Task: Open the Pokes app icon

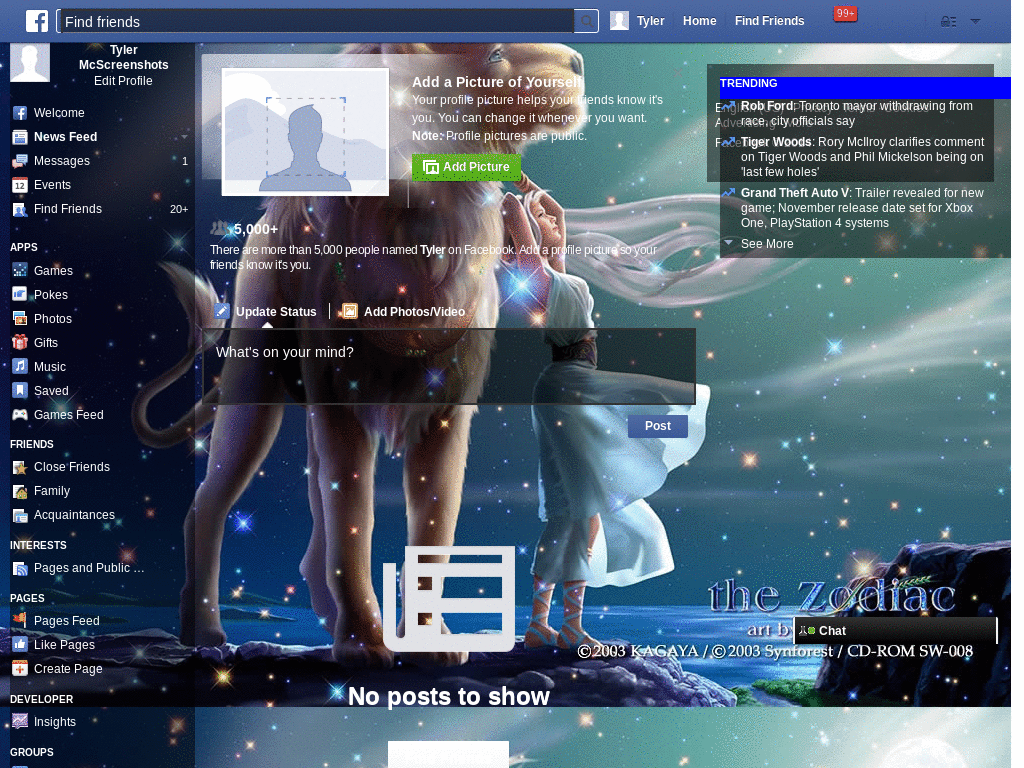Action: tap(20, 294)
